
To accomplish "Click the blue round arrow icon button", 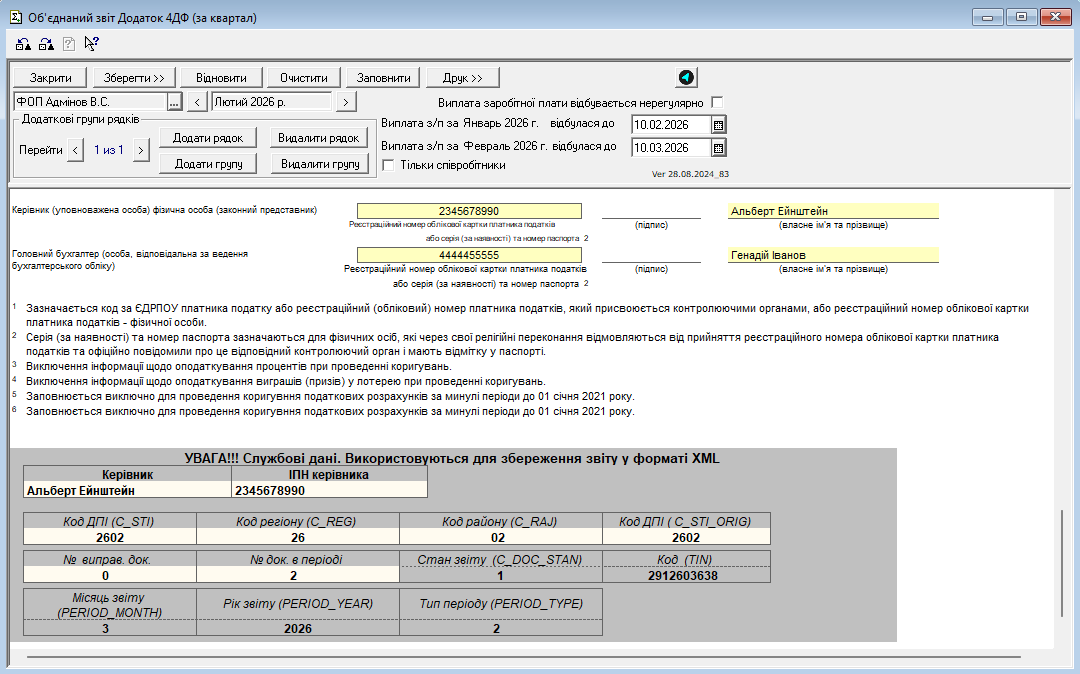I will [x=686, y=78].
